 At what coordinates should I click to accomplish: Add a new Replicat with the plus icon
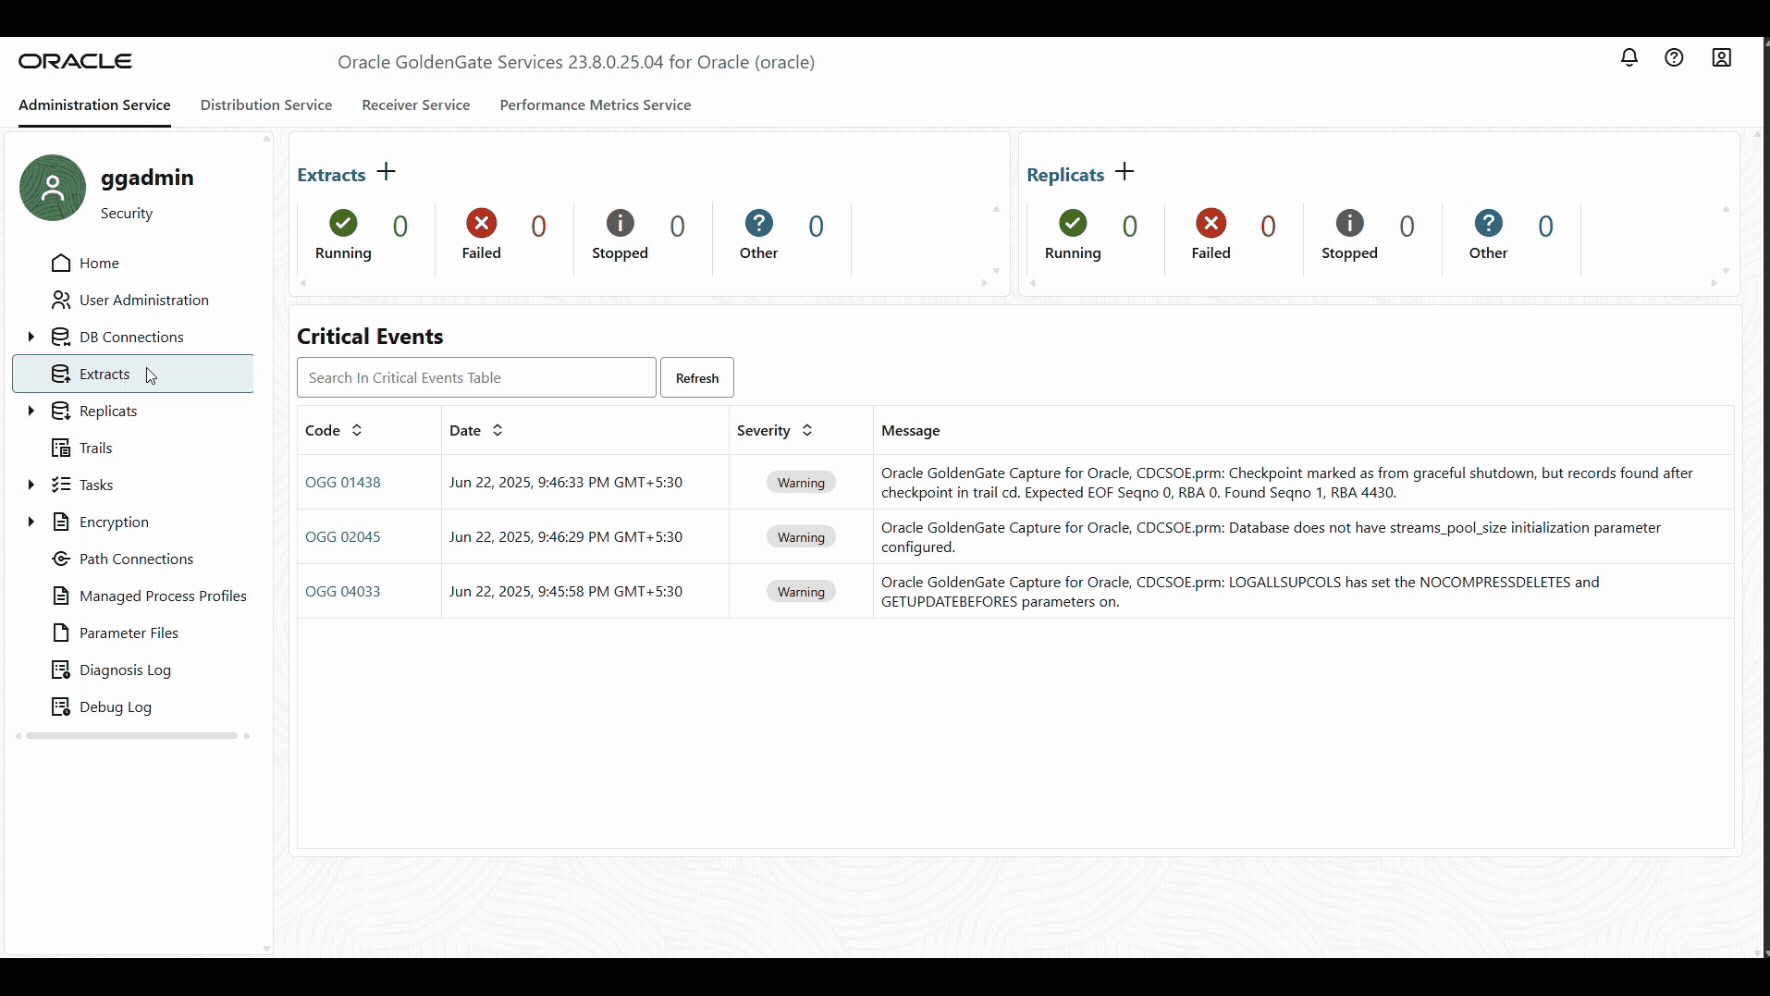pos(1125,171)
